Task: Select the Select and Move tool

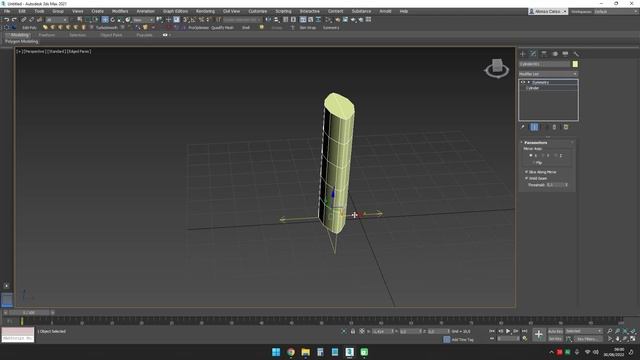Action: [x=105, y=20]
